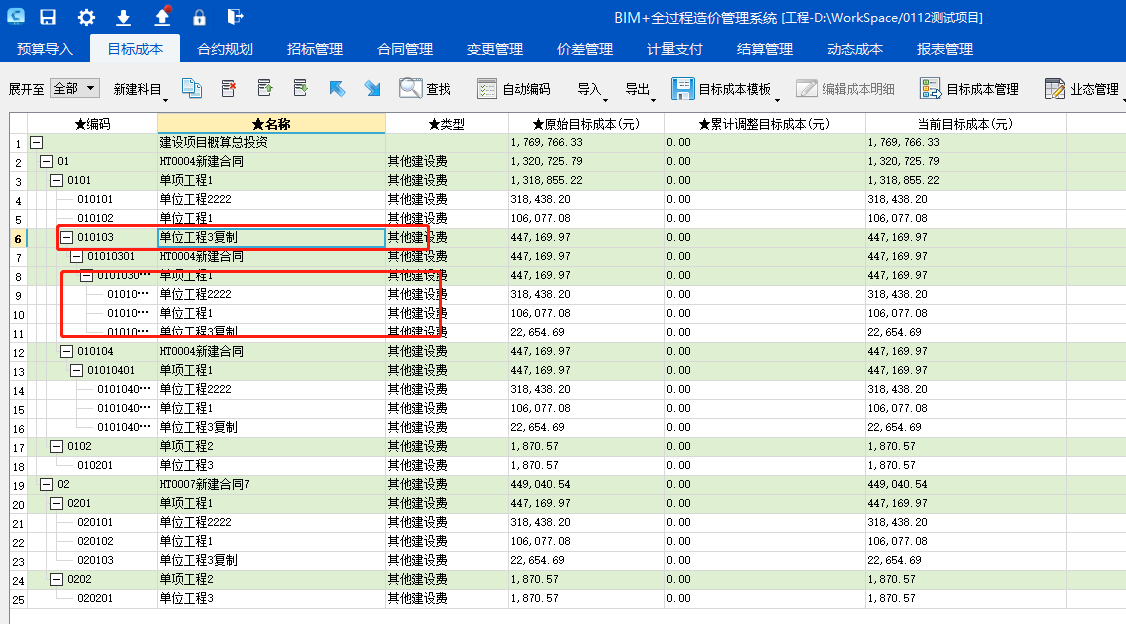
Task: Click the blue up-left arrow icon
Action: [337, 88]
